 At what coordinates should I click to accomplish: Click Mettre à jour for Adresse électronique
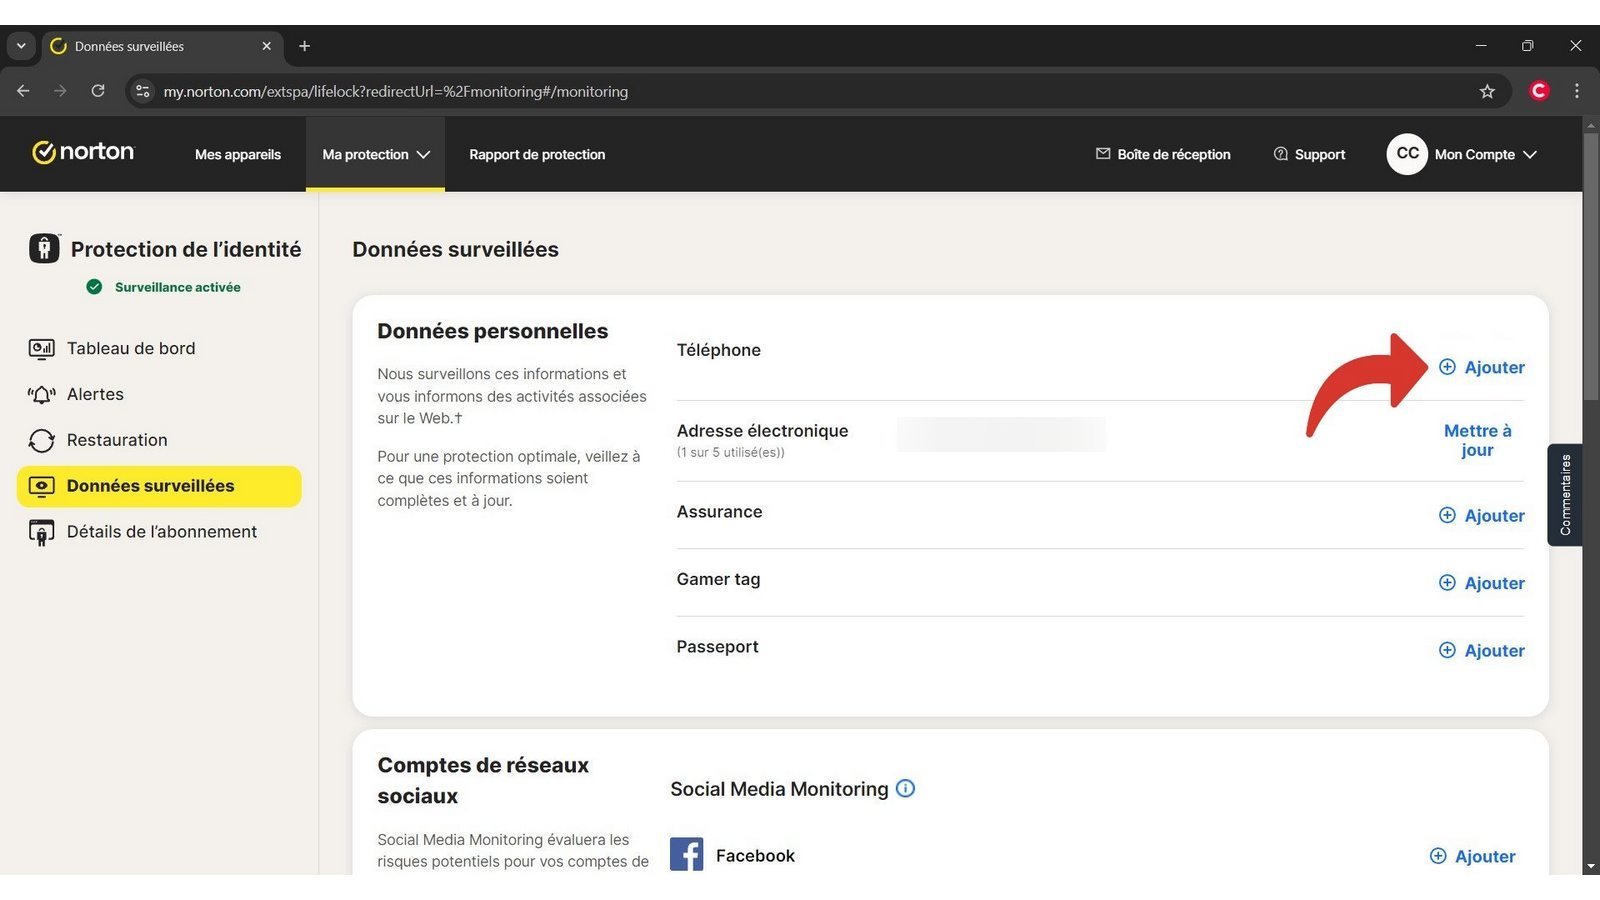[1477, 440]
